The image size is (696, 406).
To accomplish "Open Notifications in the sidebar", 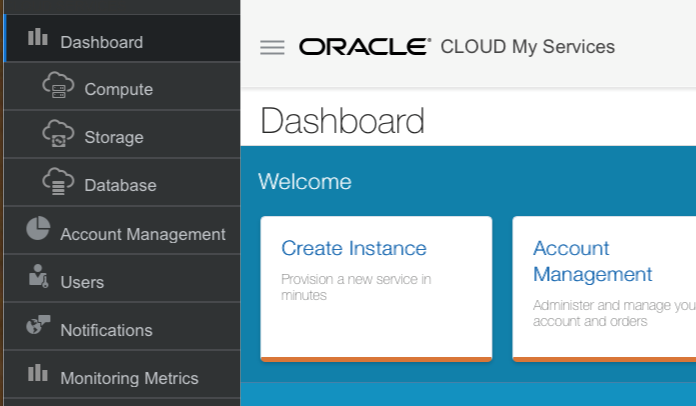I will tap(122, 326).
